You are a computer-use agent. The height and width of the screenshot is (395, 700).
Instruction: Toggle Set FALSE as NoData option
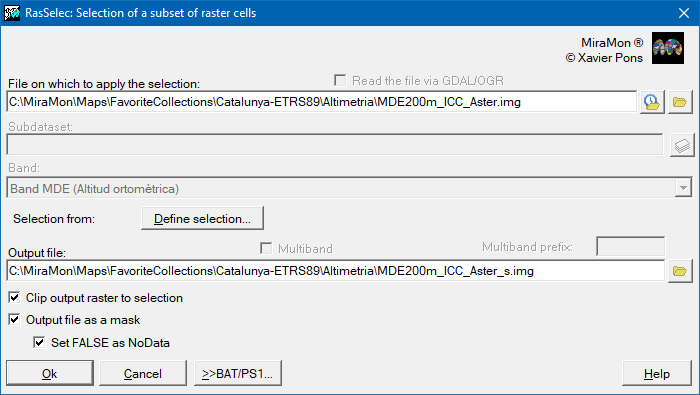pos(39,342)
